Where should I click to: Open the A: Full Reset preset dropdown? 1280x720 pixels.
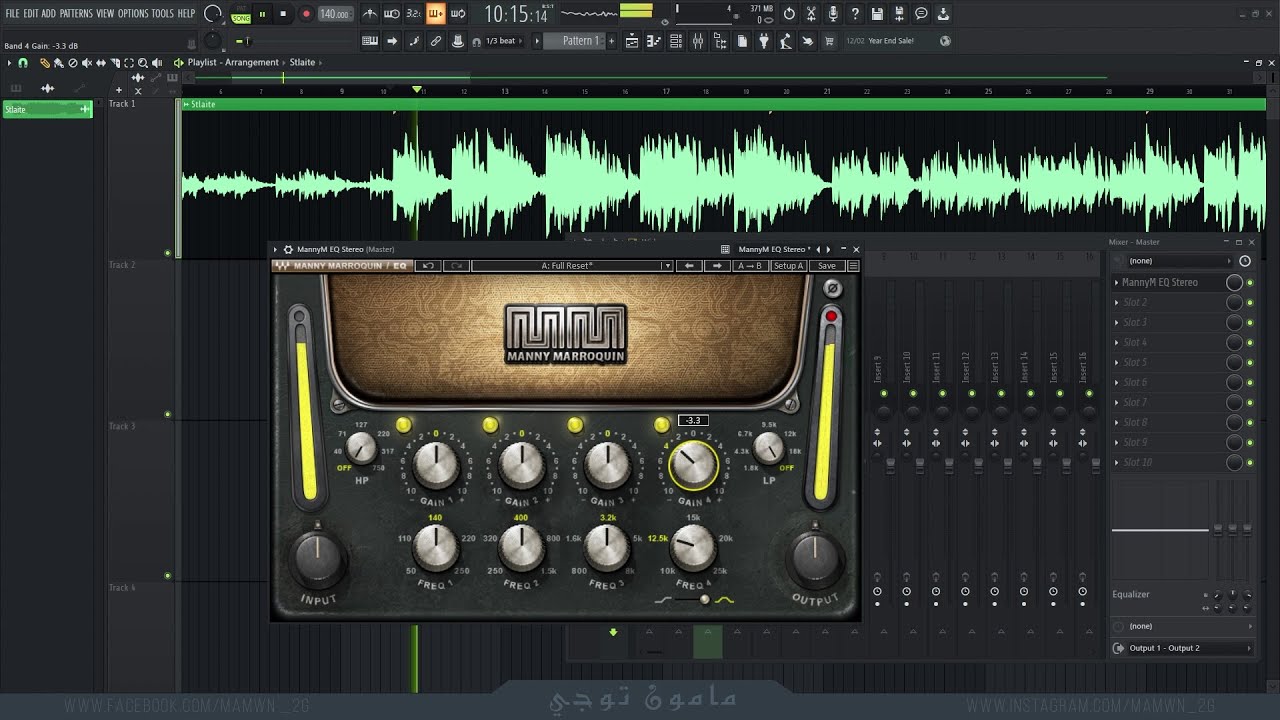571,266
